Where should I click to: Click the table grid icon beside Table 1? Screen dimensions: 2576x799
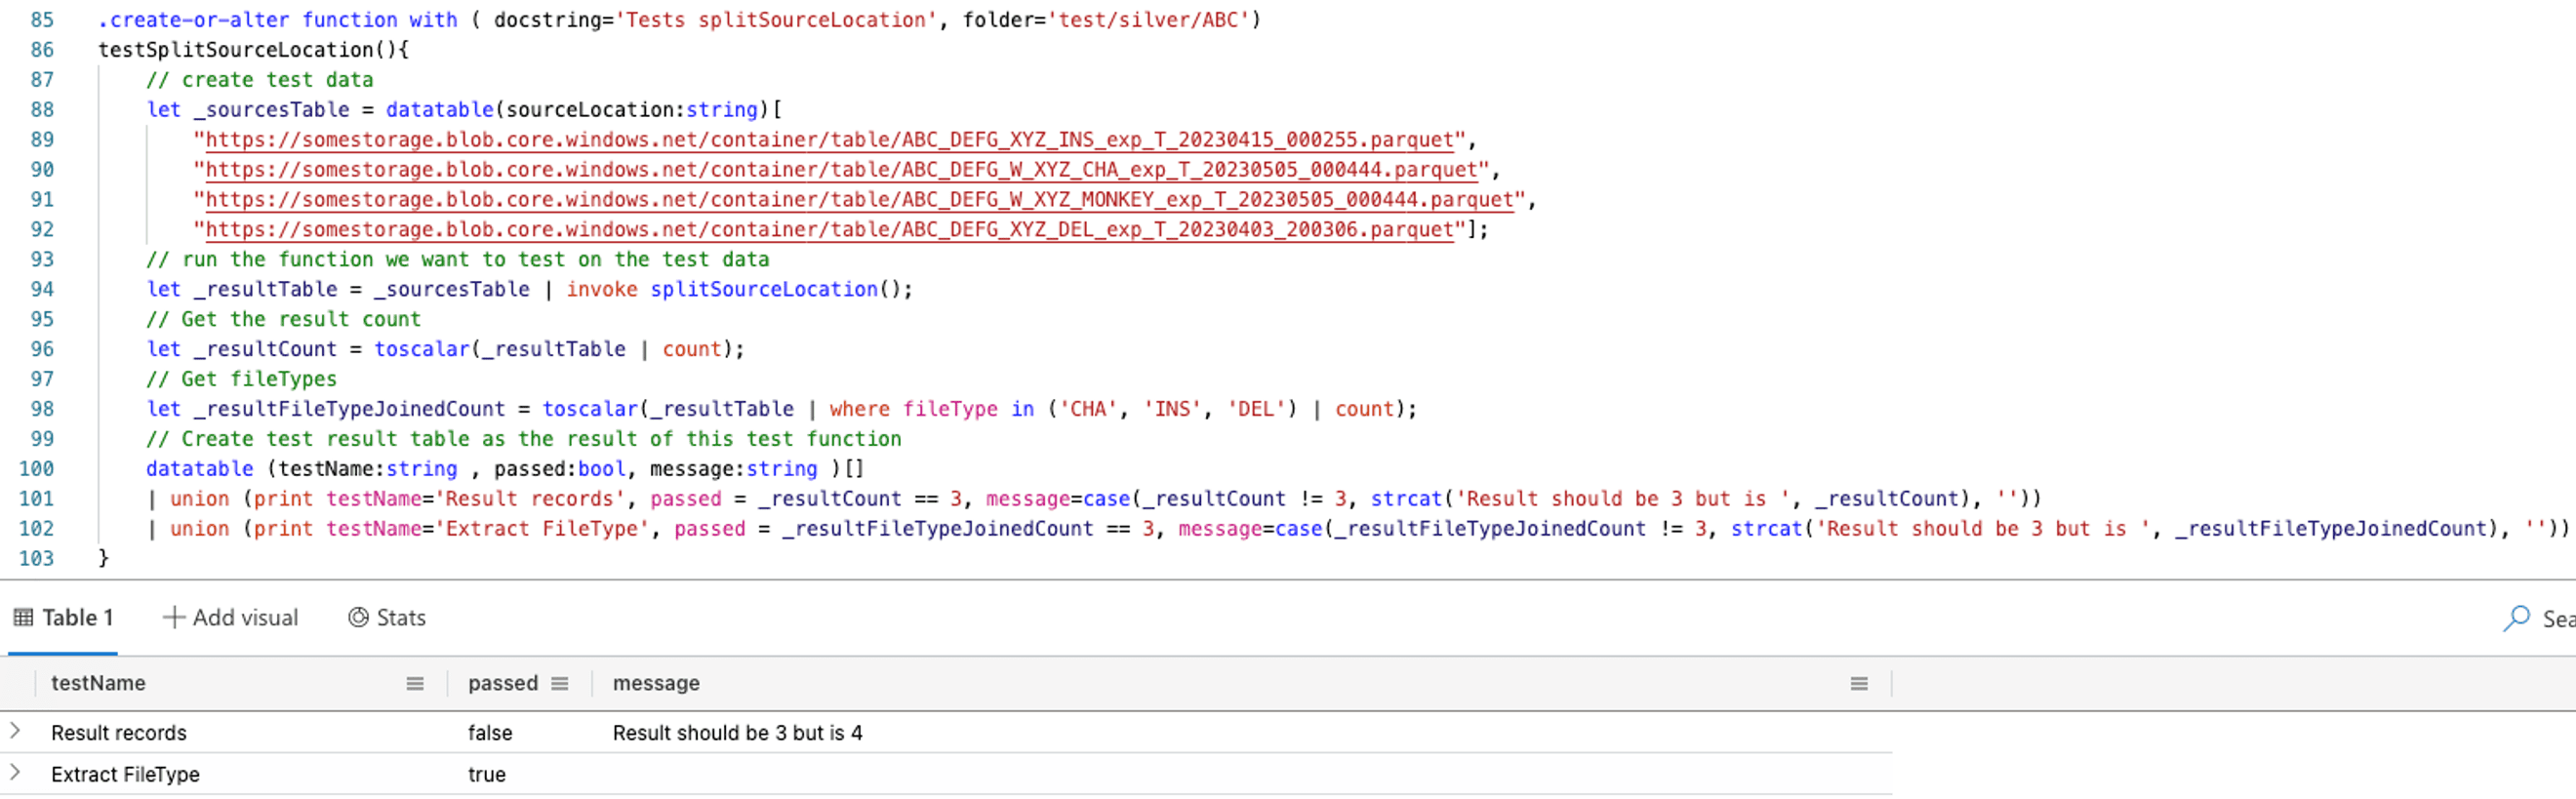tap(23, 618)
